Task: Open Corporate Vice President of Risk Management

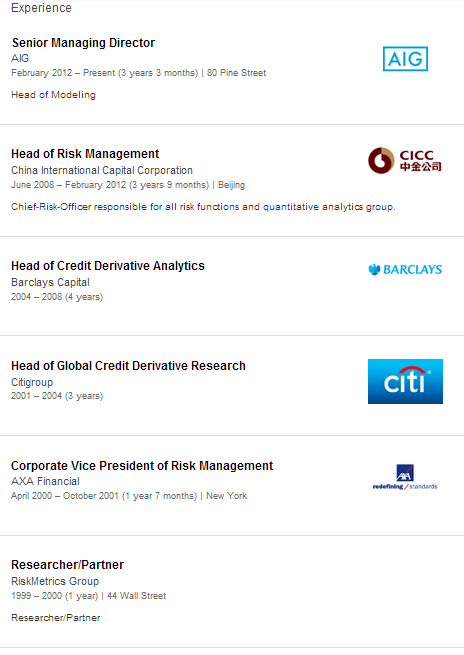Action: click(142, 466)
